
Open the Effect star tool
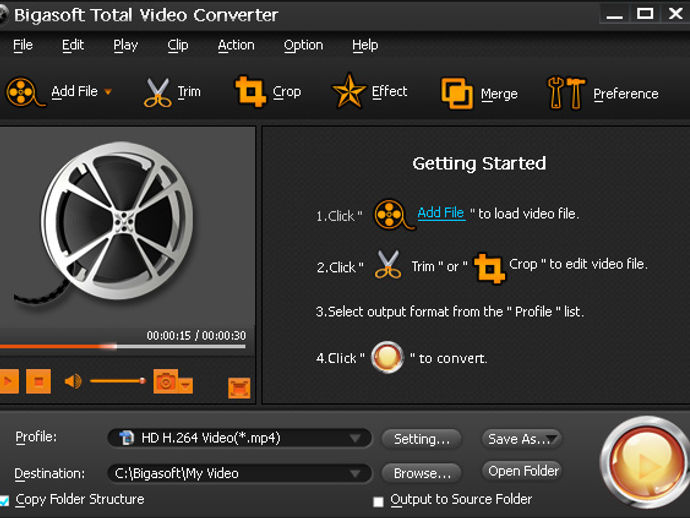point(349,91)
